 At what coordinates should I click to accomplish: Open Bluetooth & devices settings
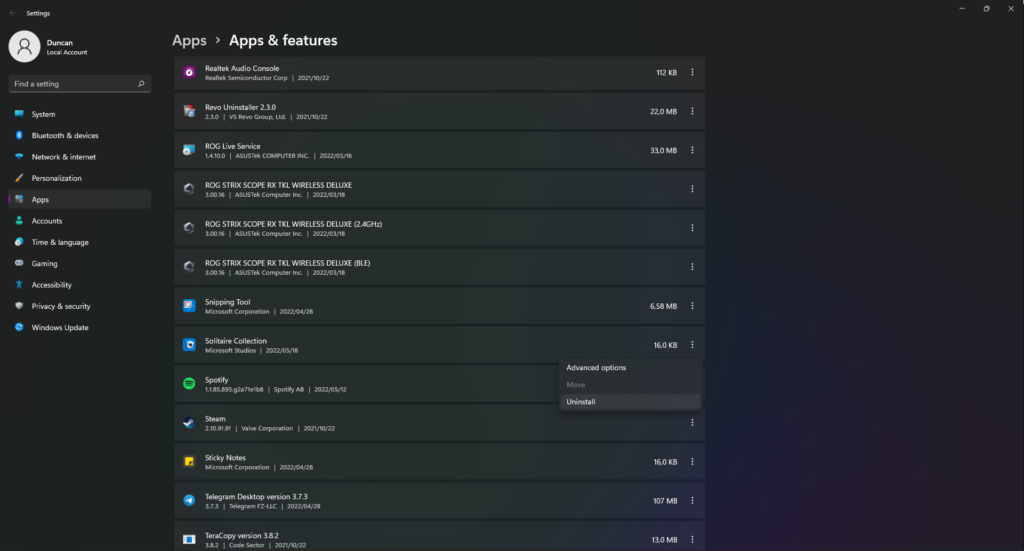(64, 136)
